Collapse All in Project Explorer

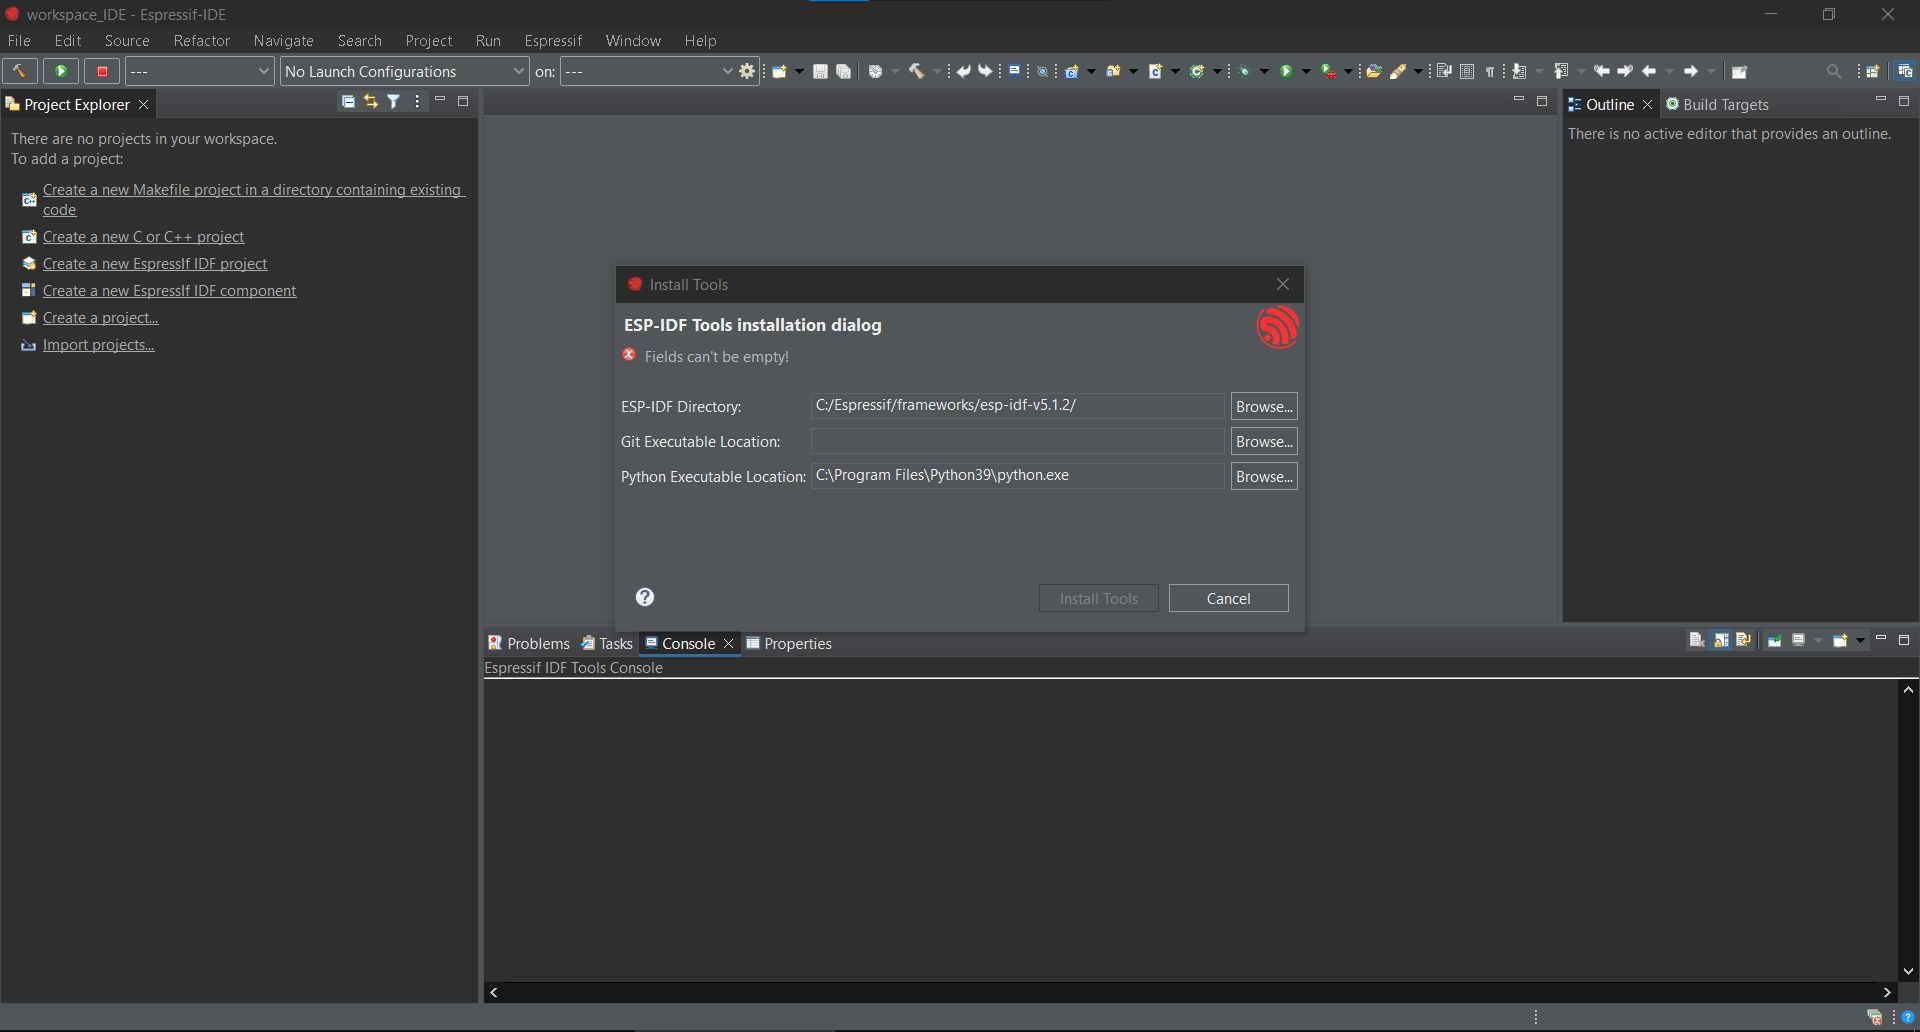(348, 101)
